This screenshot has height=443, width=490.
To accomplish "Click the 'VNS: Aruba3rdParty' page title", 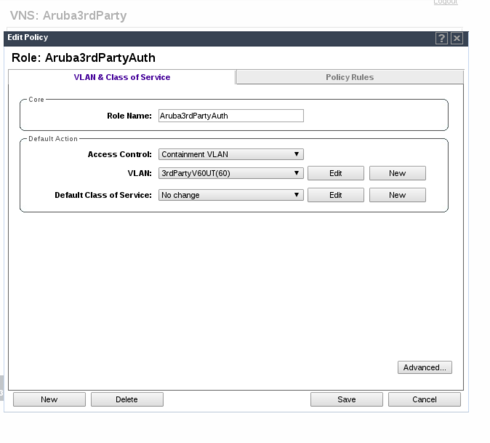I will coord(68,16).
